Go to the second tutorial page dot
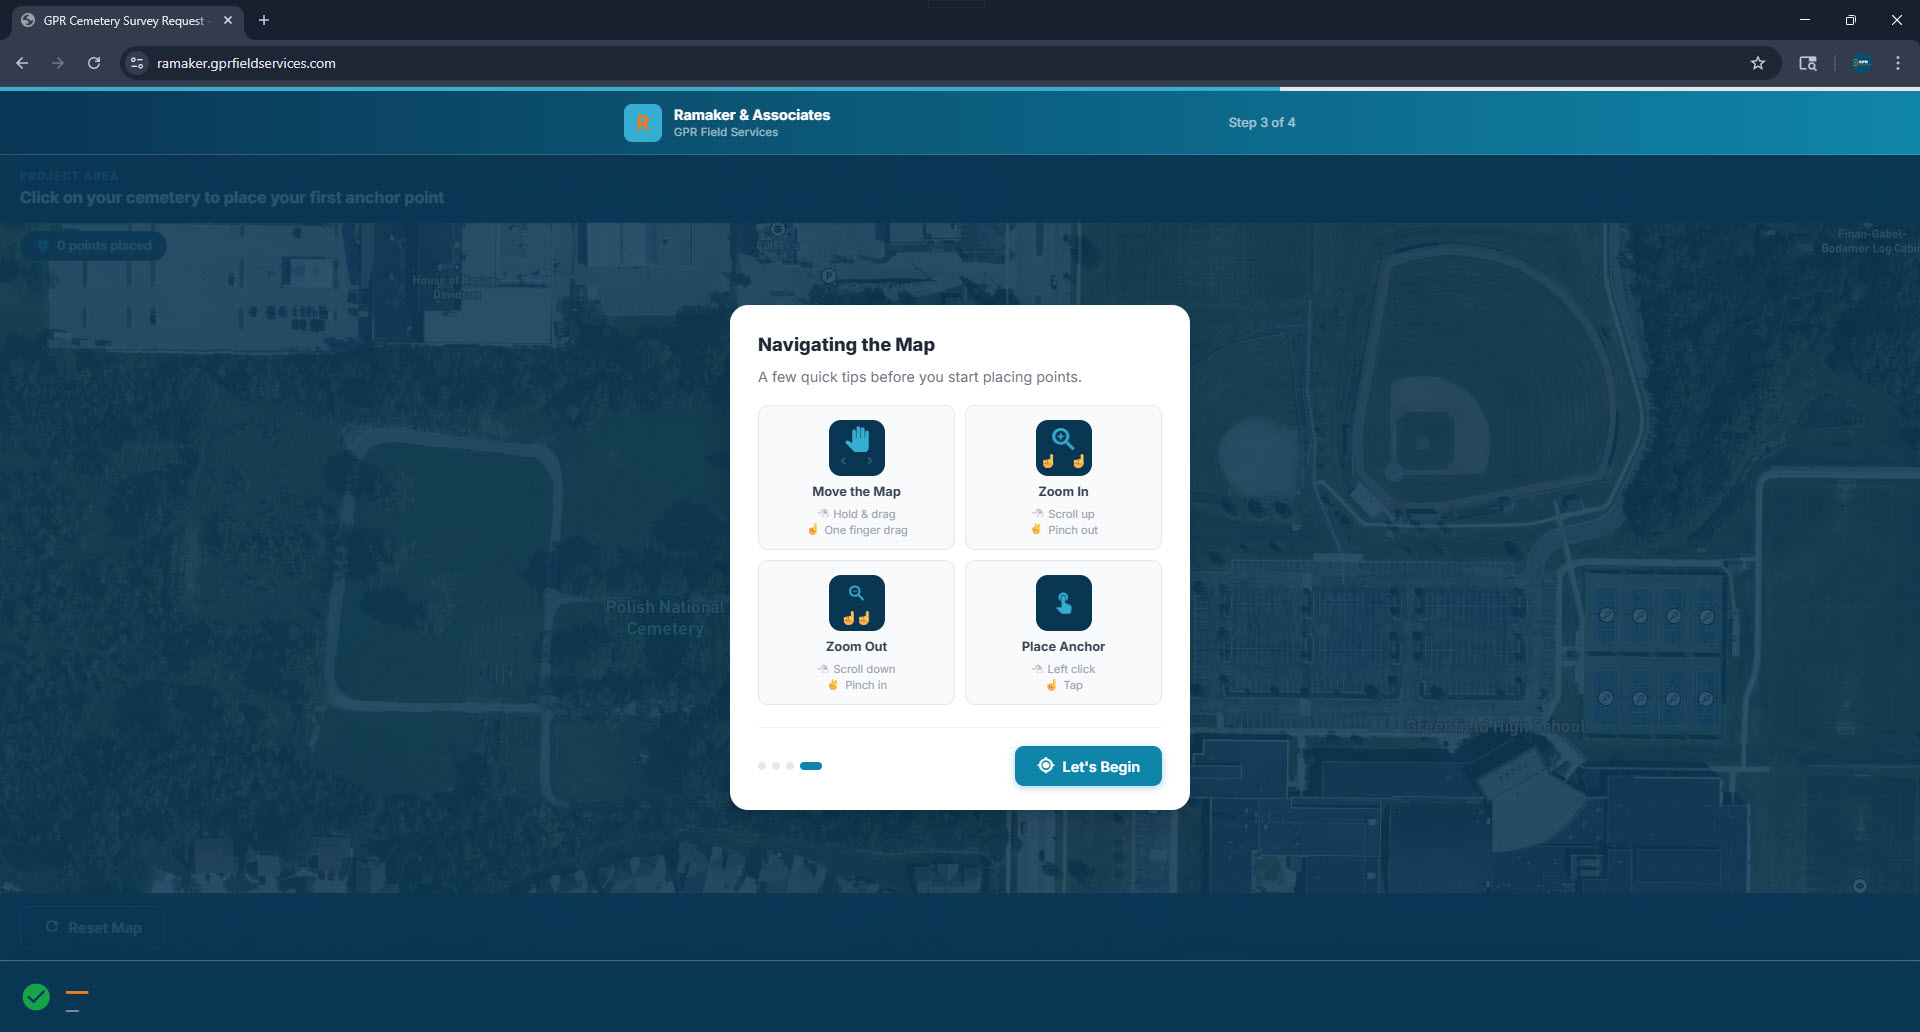Screen dimensions: 1920x1032 coord(776,766)
